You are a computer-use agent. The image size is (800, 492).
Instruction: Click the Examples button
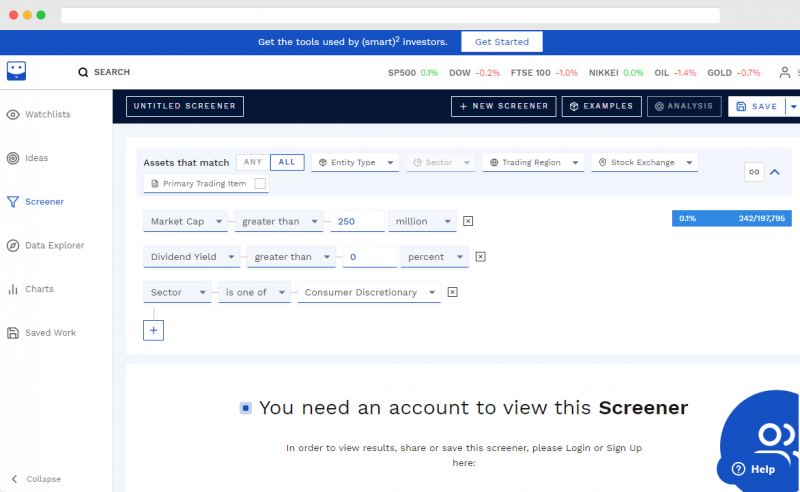[602, 107]
